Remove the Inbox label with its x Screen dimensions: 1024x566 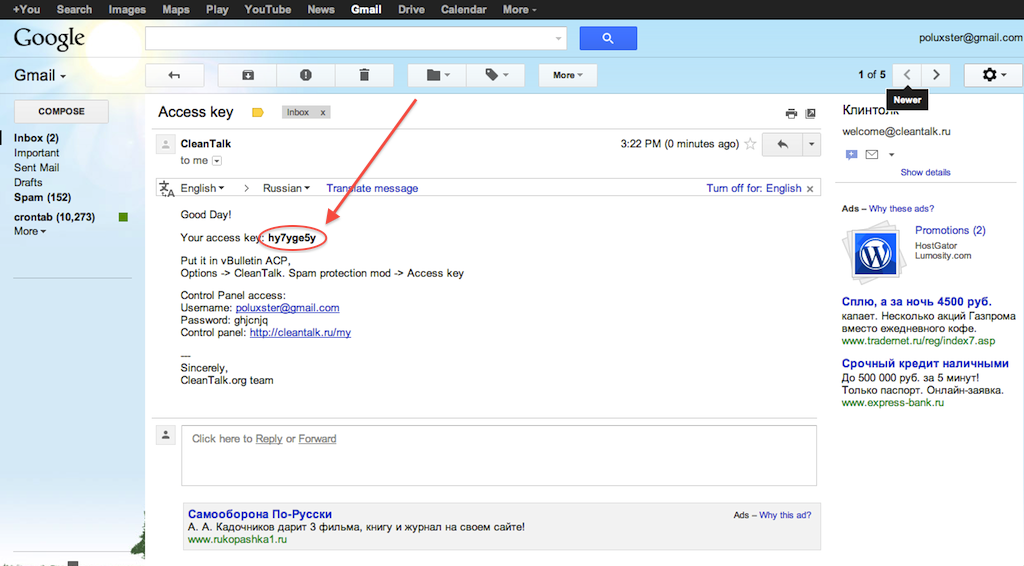coord(322,113)
